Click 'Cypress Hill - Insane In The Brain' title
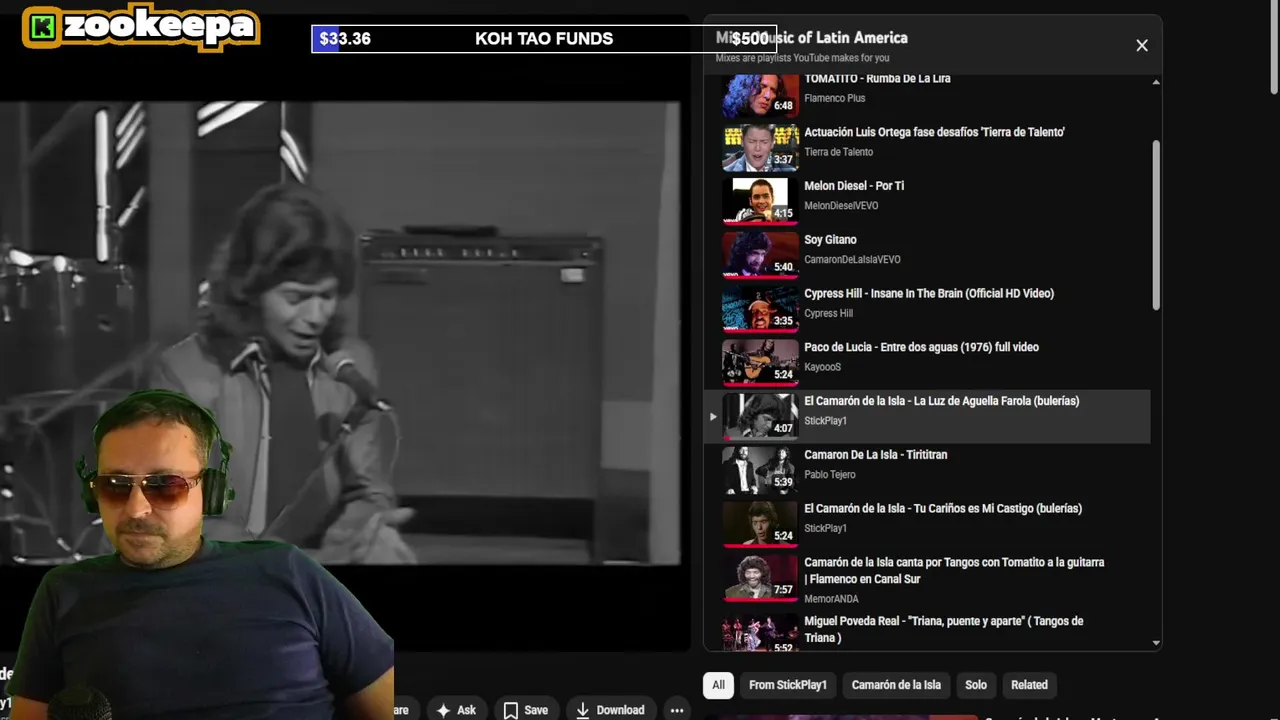The image size is (1280, 720). click(x=929, y=294)
